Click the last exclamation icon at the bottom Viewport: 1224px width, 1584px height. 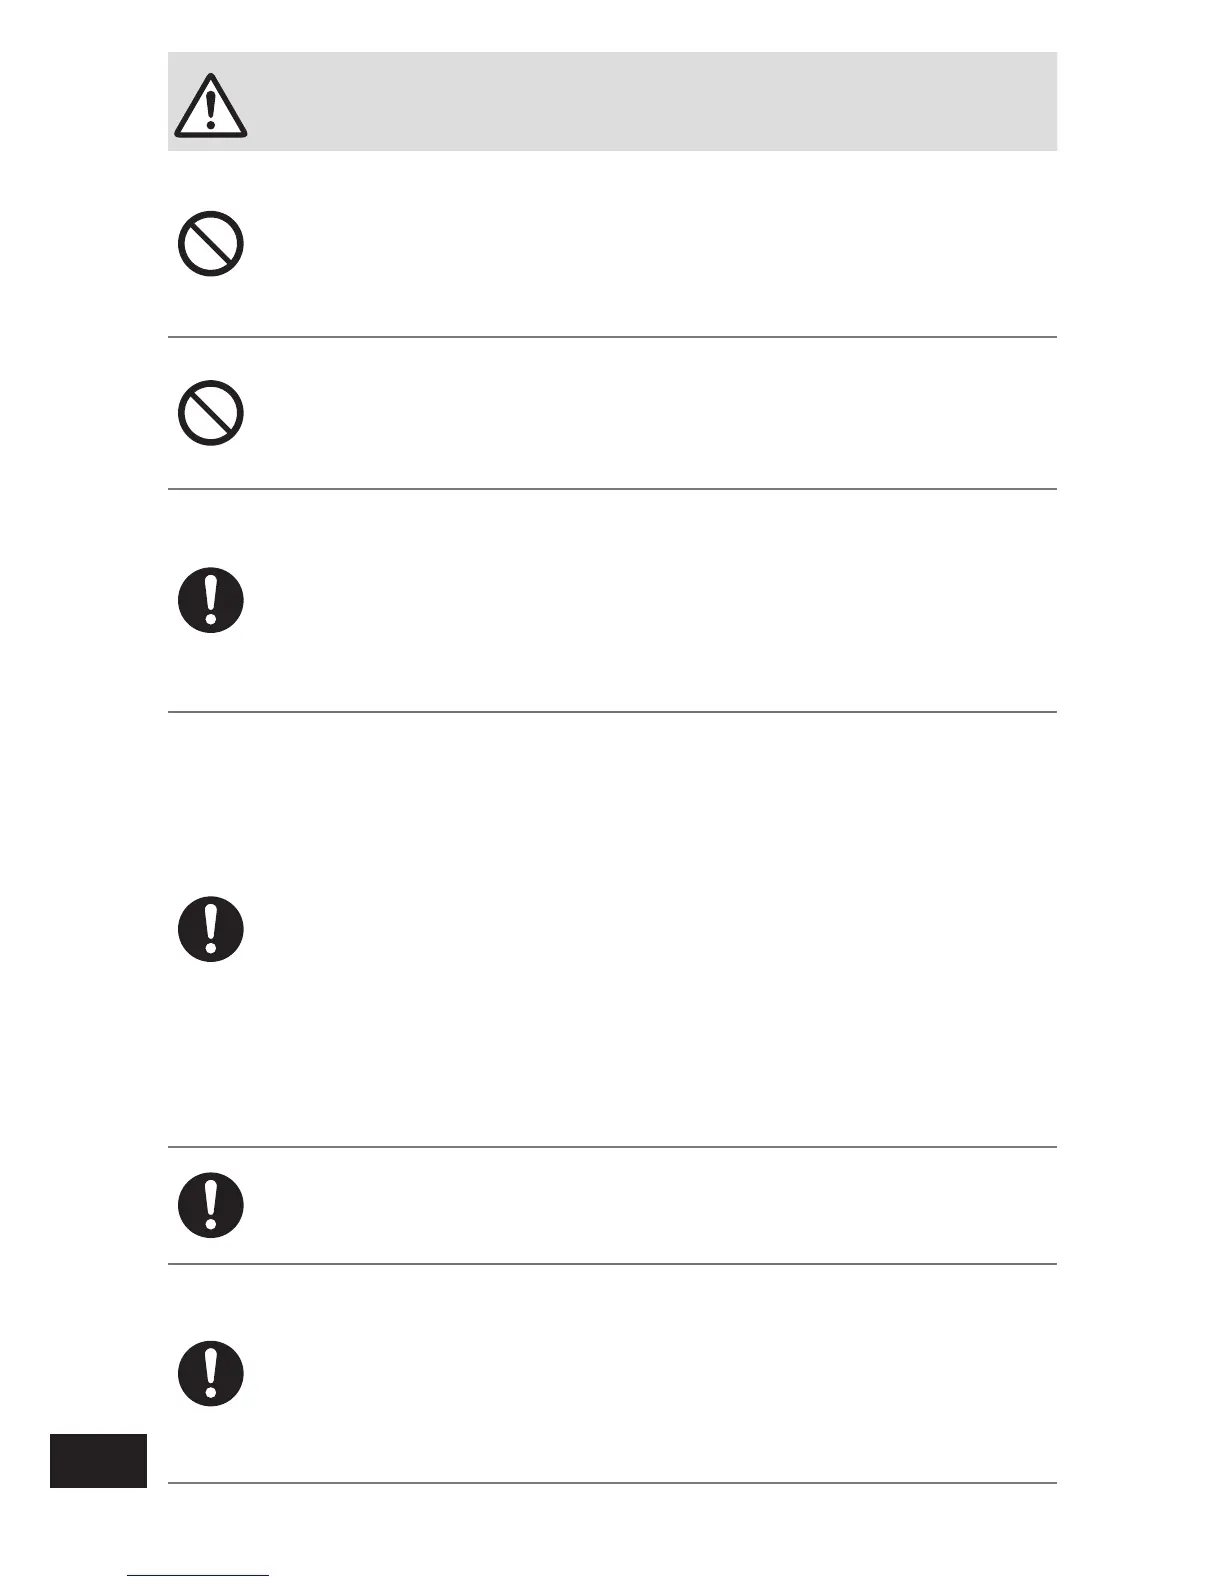pyautogui.click(x=211, y=1374)
